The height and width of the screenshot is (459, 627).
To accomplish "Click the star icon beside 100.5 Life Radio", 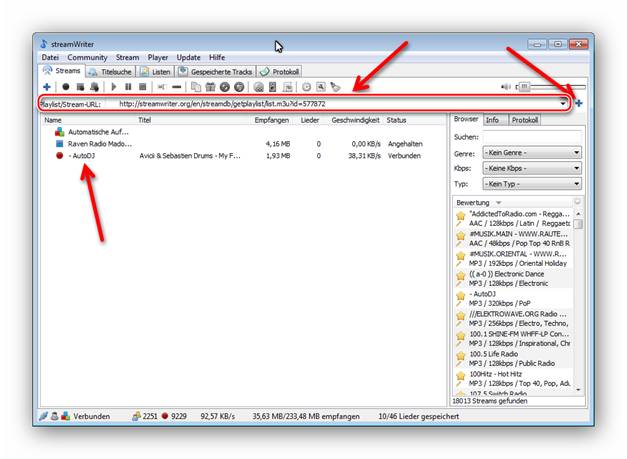I will pos(461,356).
